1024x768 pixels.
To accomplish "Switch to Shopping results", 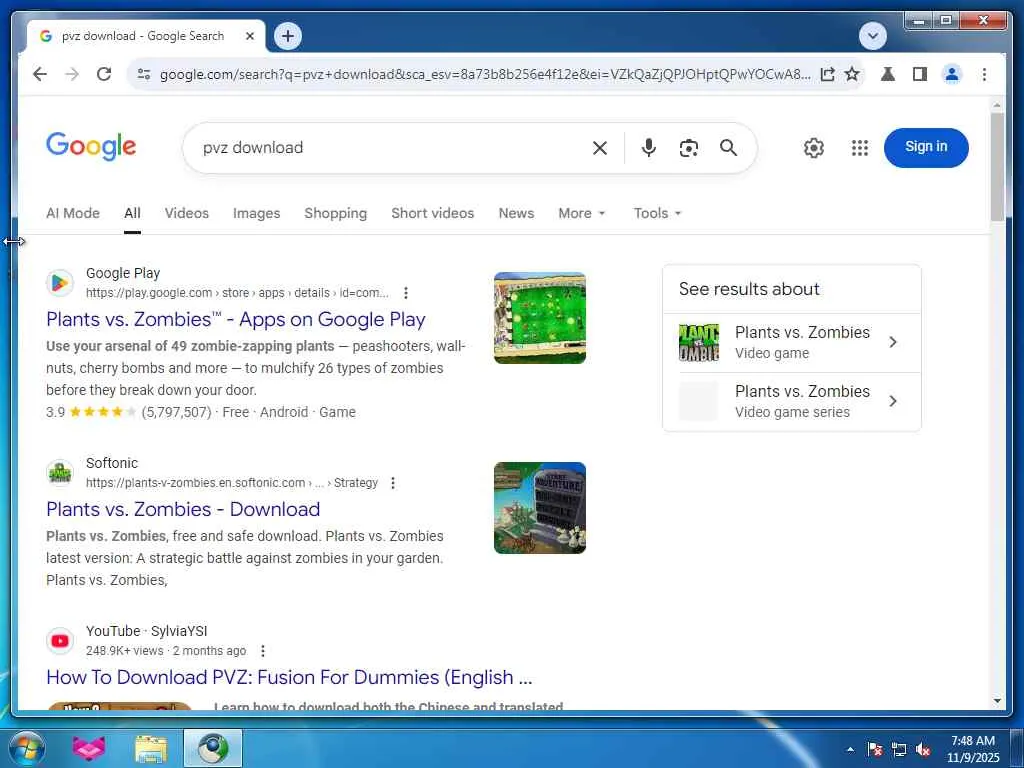I will click(335, 213).
